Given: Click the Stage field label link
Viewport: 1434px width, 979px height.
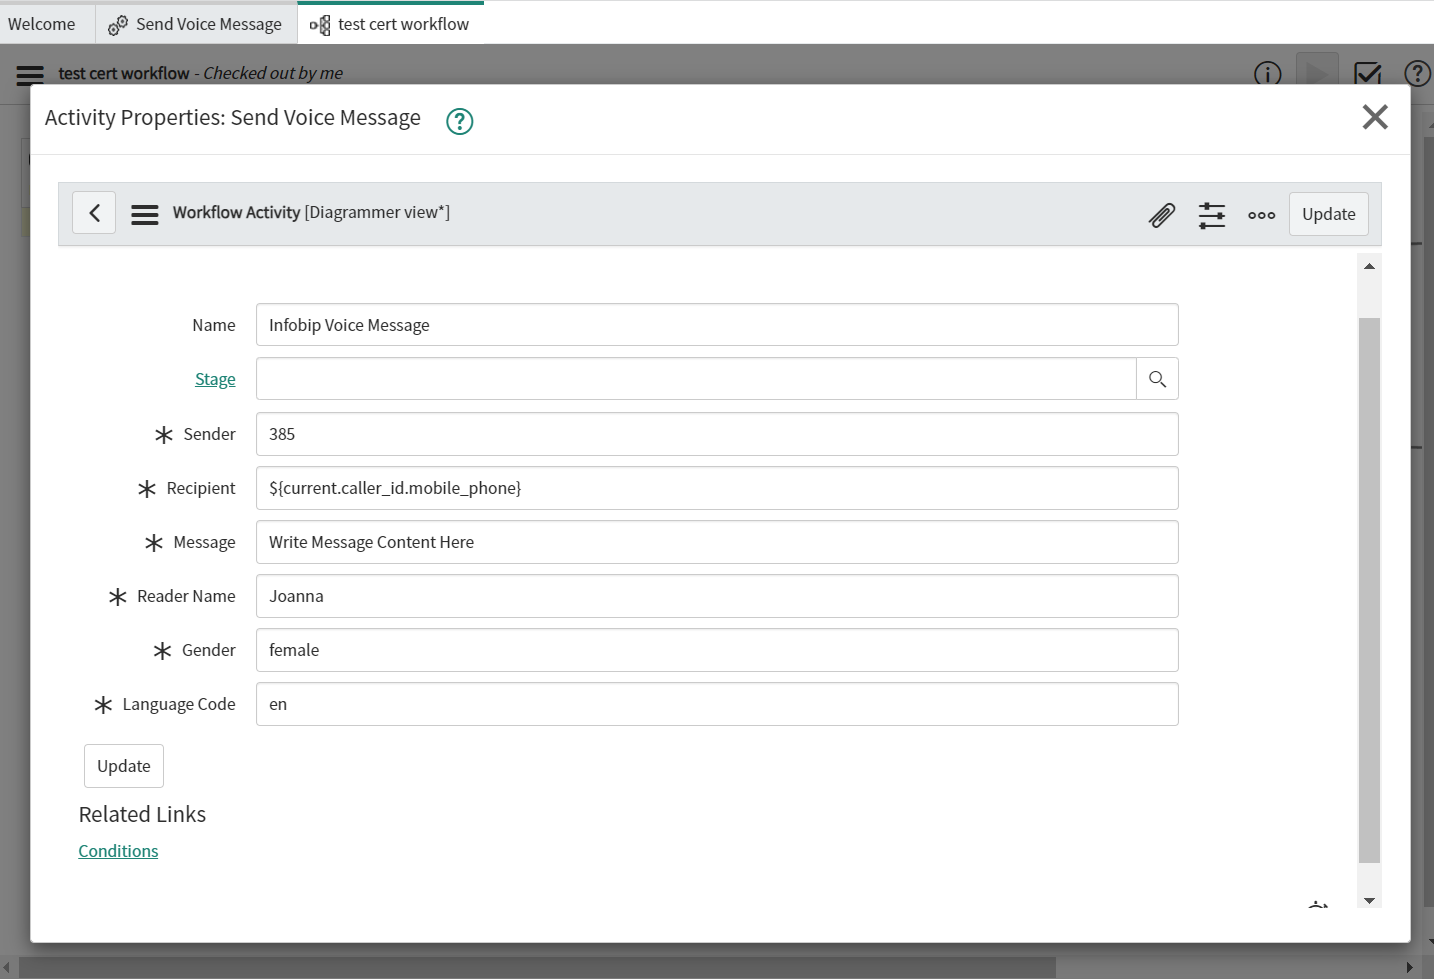Looking at the screenshot, I should tap(215, 379).
